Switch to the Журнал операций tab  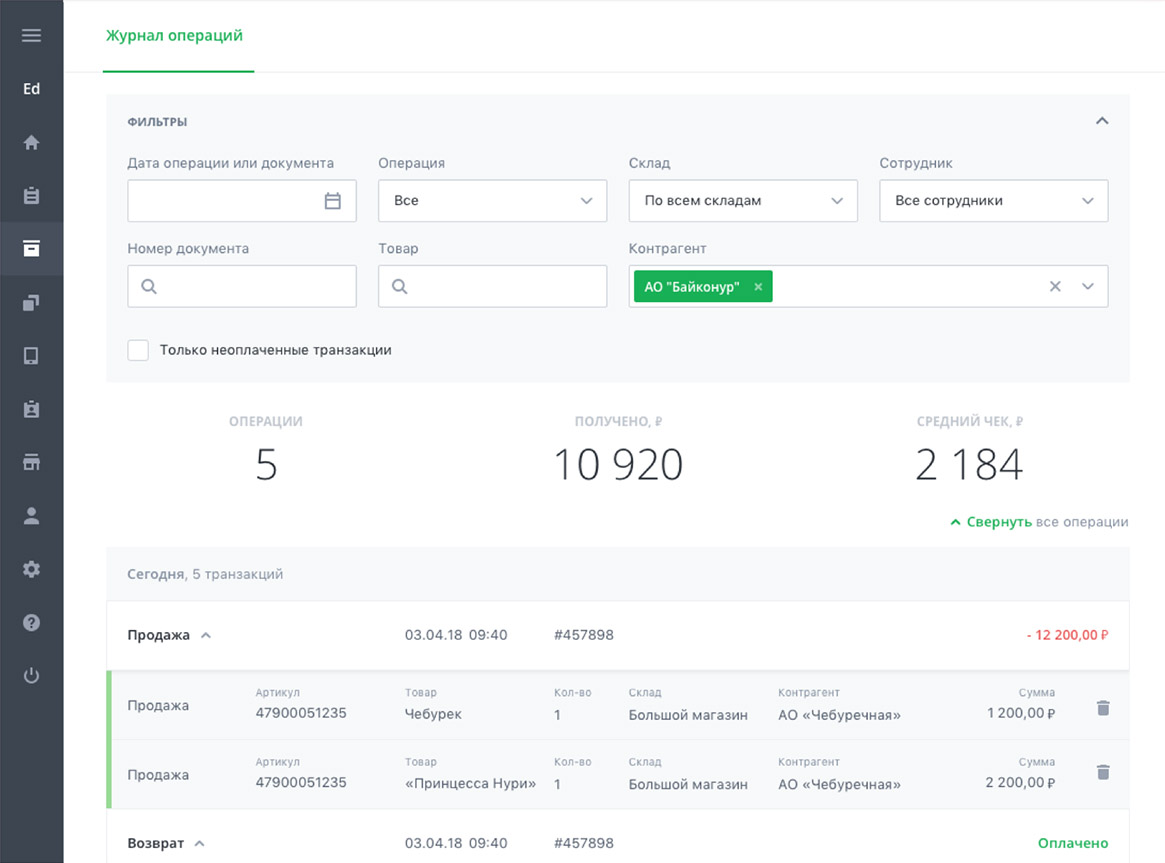174,36
